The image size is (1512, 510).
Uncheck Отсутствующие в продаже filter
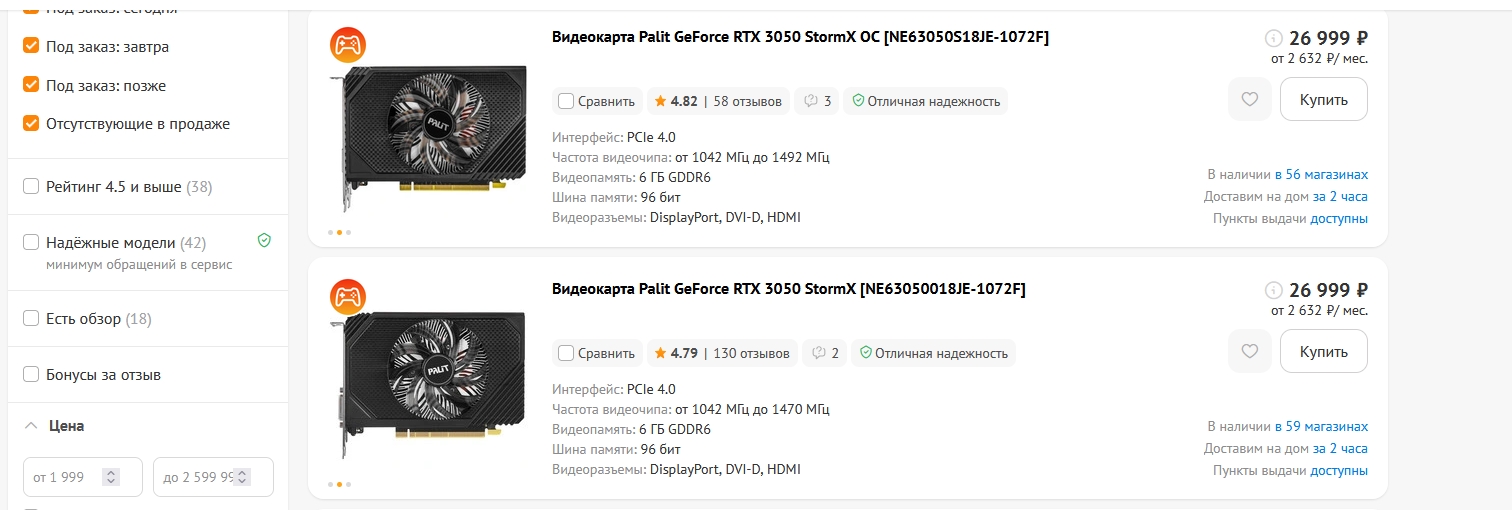point(31,124)
